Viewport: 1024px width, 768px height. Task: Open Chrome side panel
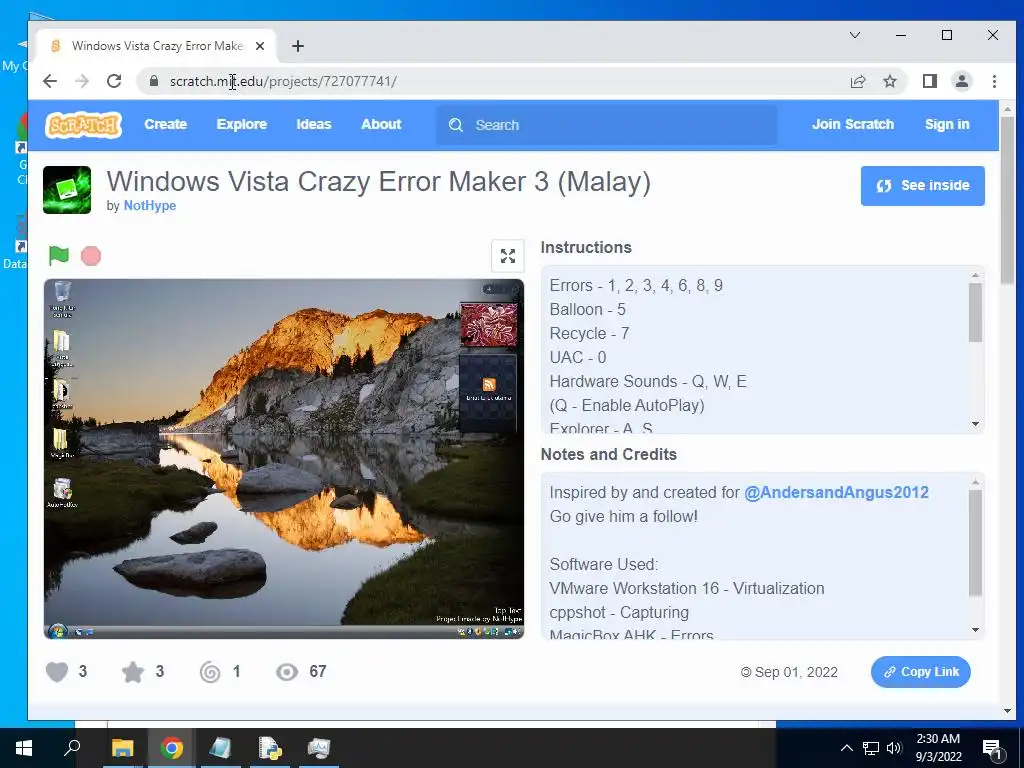click(x=930, y=81)
